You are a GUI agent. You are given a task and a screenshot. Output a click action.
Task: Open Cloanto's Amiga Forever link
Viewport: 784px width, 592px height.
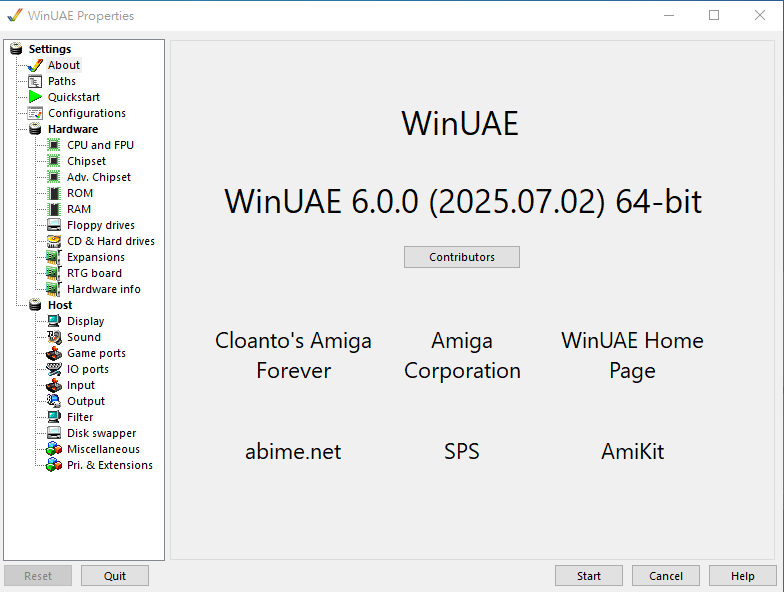294,356
